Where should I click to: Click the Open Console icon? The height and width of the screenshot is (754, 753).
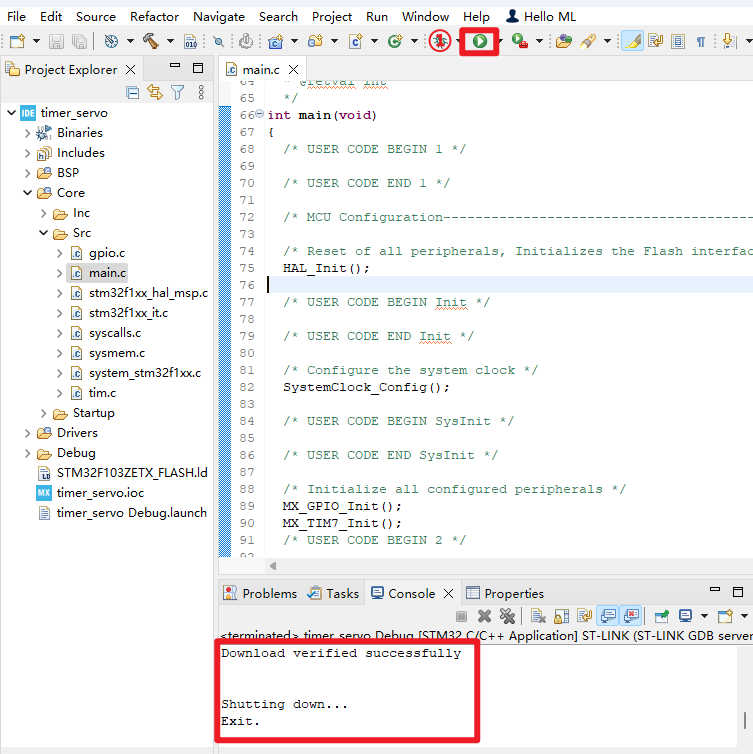pyautogui.click(x=725, y=616)
